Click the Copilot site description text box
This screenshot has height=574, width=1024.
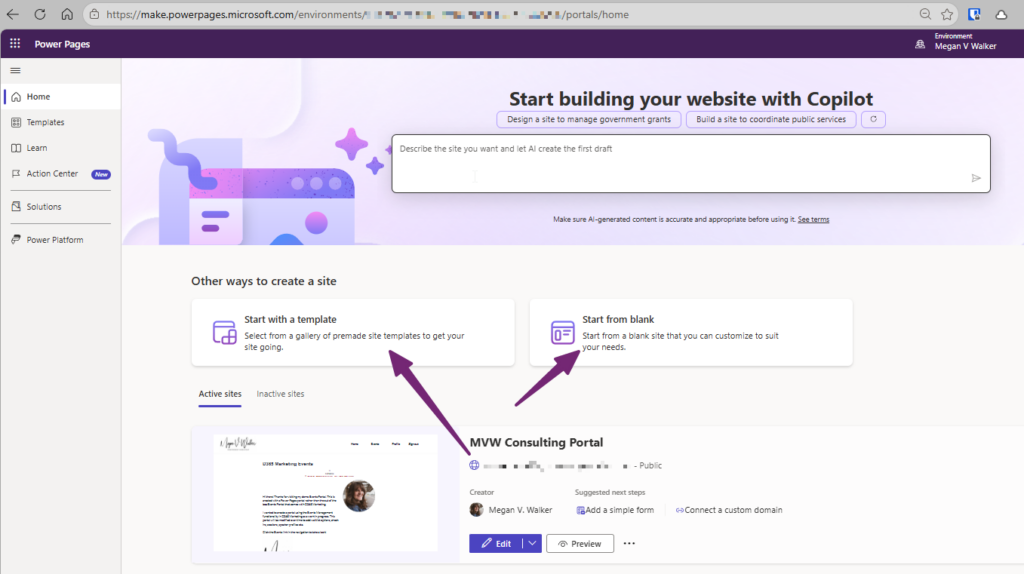[x=691, y=163]
